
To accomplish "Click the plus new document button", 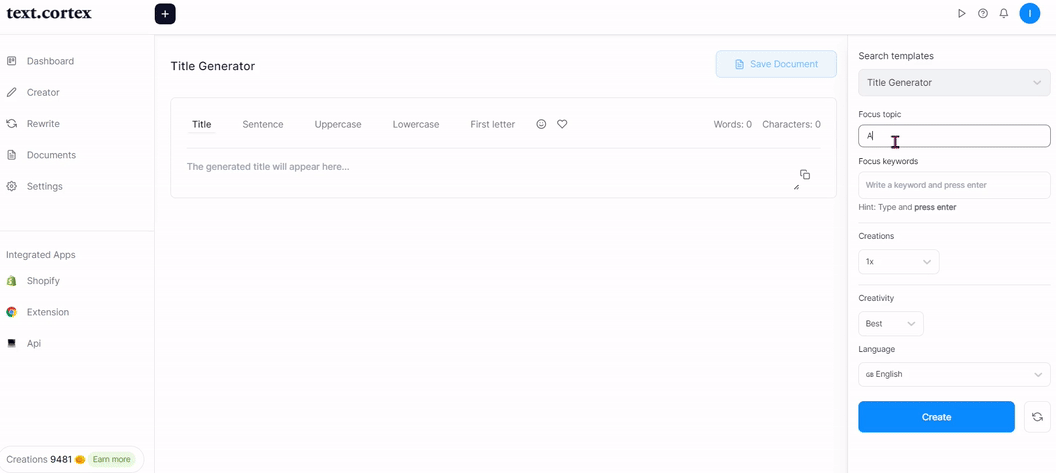I will click(x=165, y=13).
